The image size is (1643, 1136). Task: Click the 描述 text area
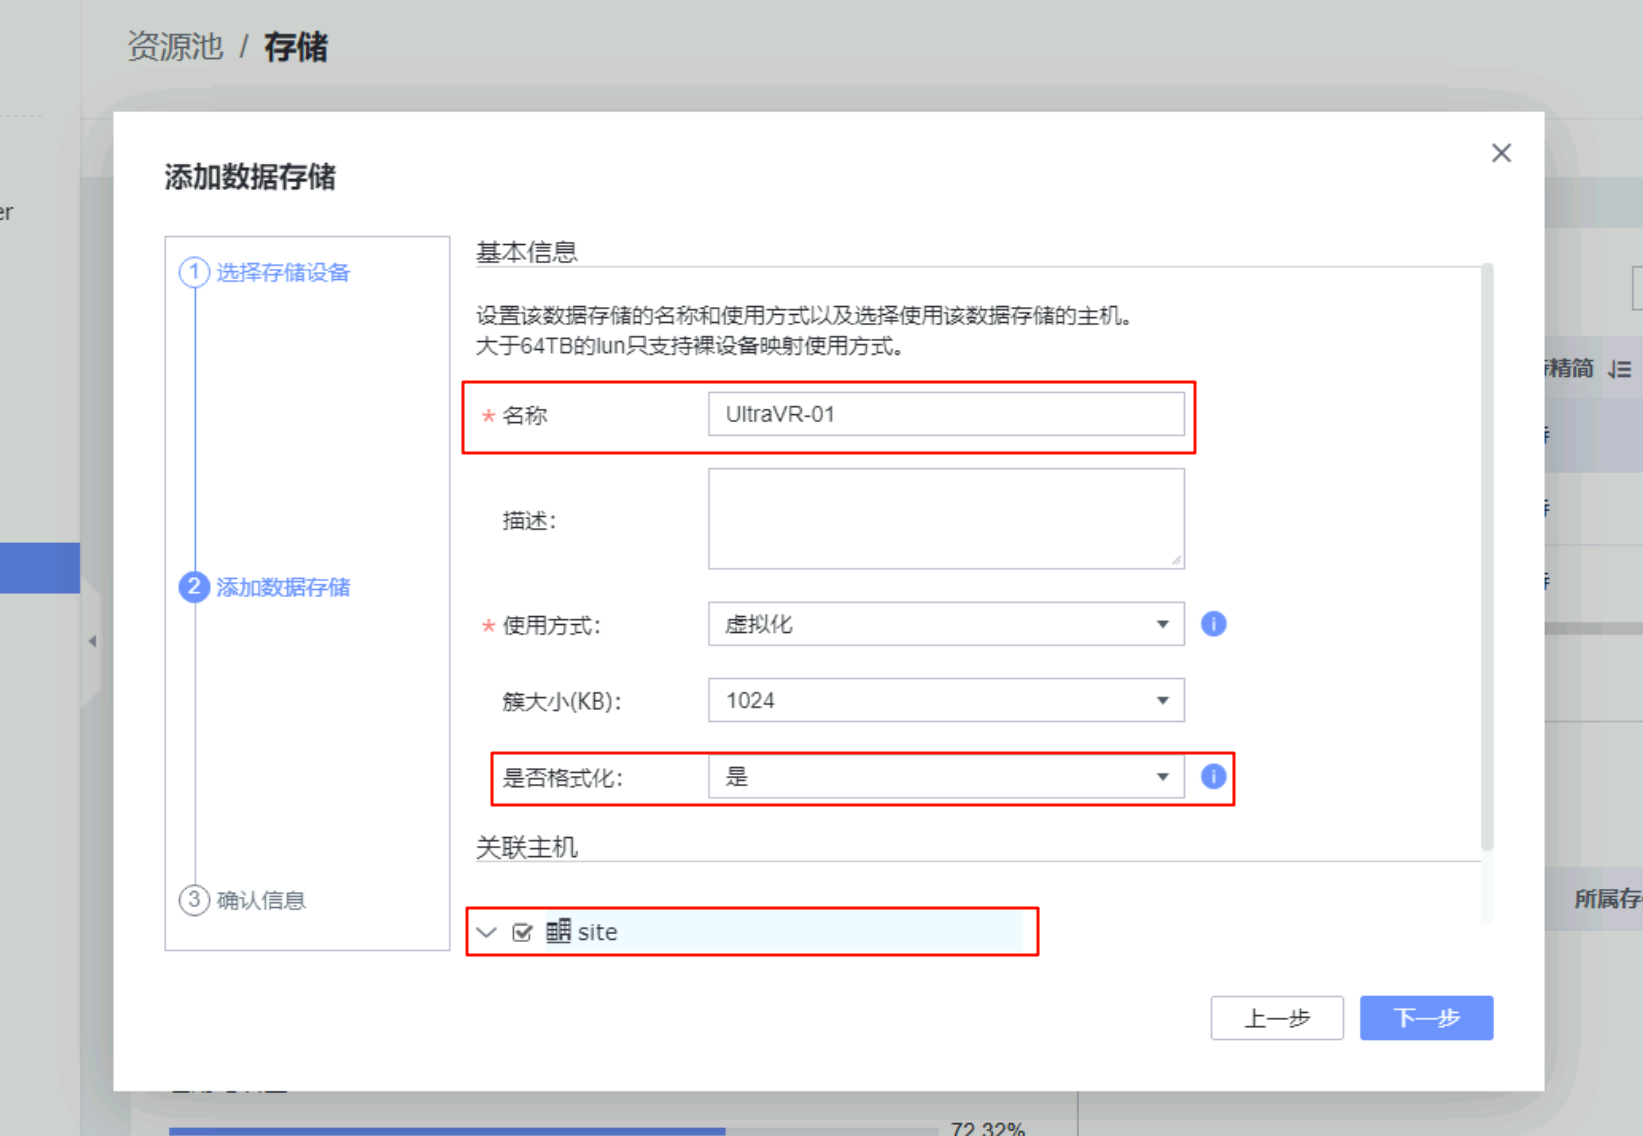point(945,519)
